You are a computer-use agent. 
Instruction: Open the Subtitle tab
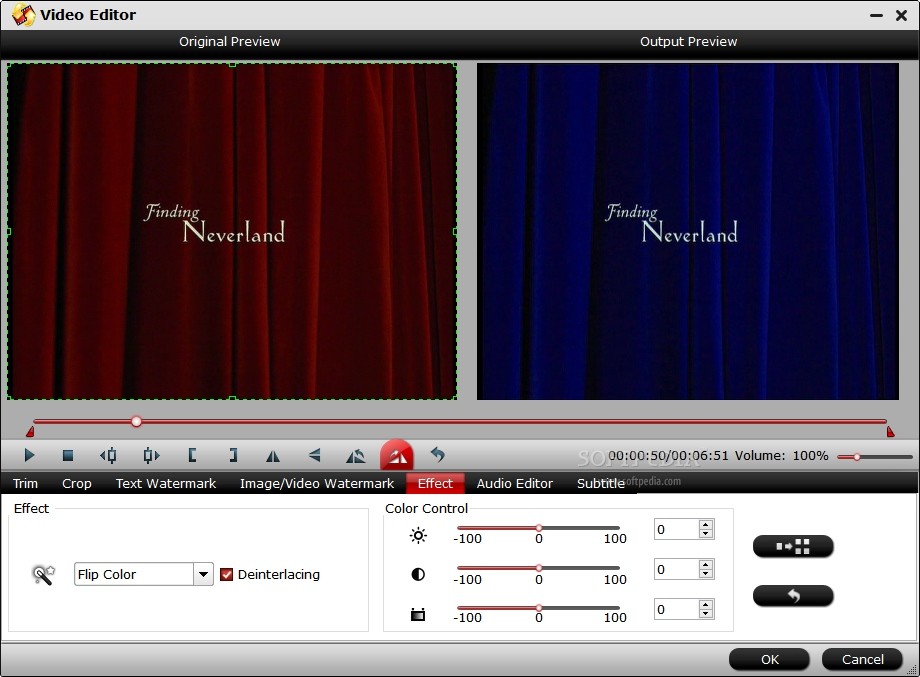pos(600,483)
